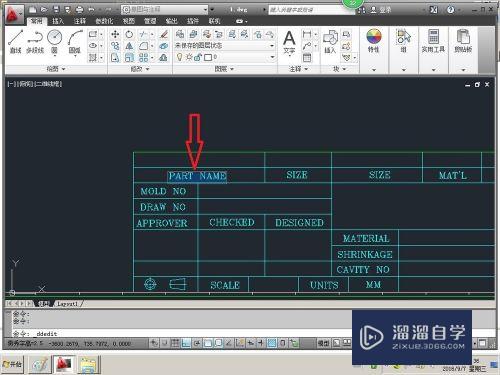Click the Leader tool icon

point(307,46)
